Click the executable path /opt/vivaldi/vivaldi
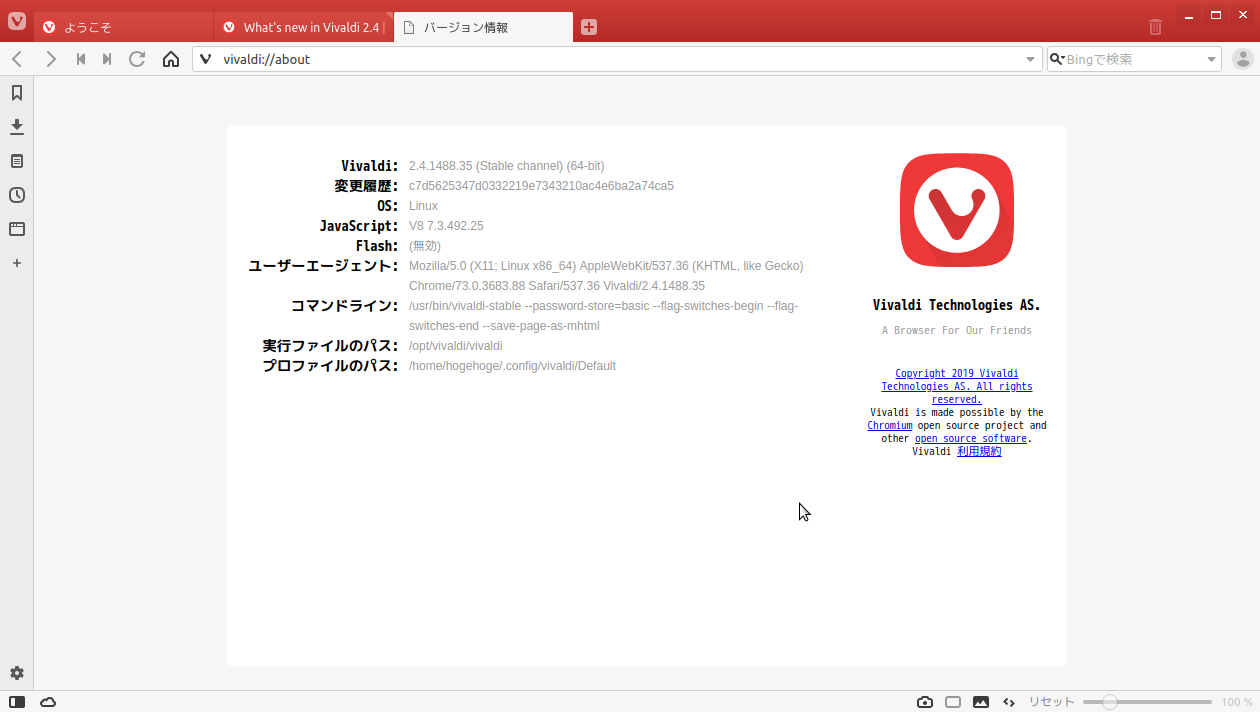The image size is (1260, 712). (x=456, y=346)
